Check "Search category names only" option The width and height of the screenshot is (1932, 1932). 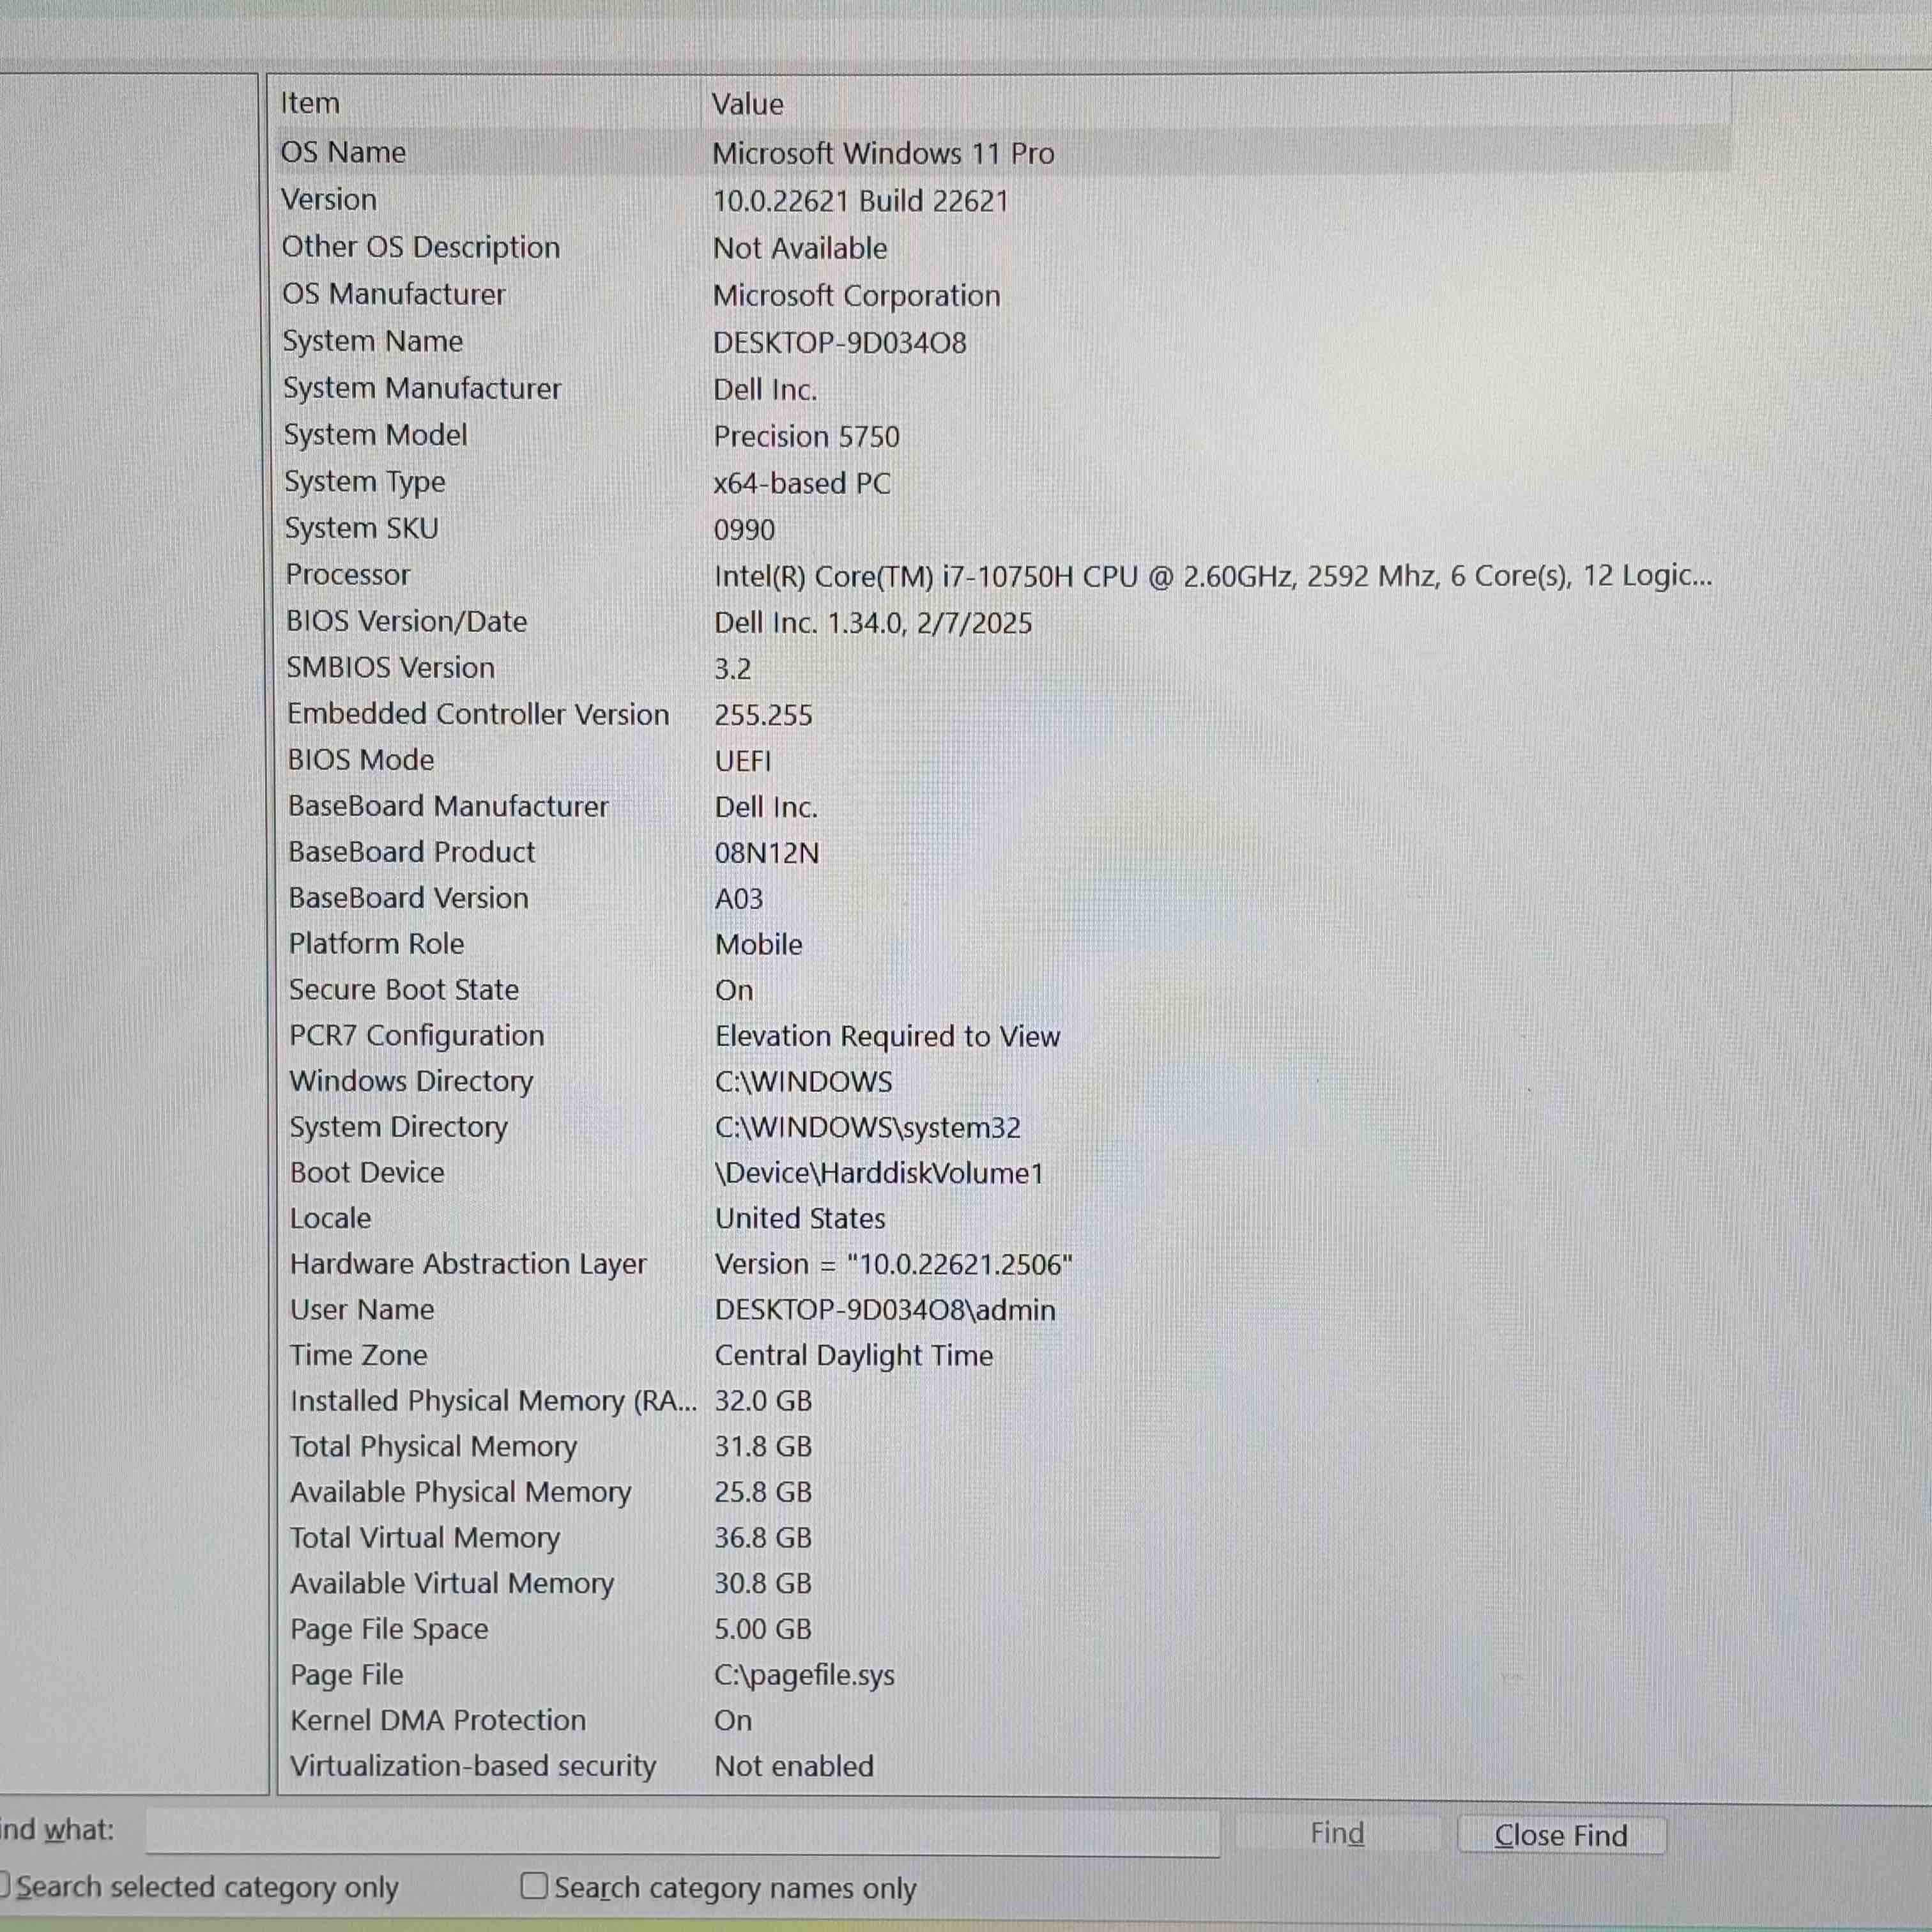tap(534, 1886)
